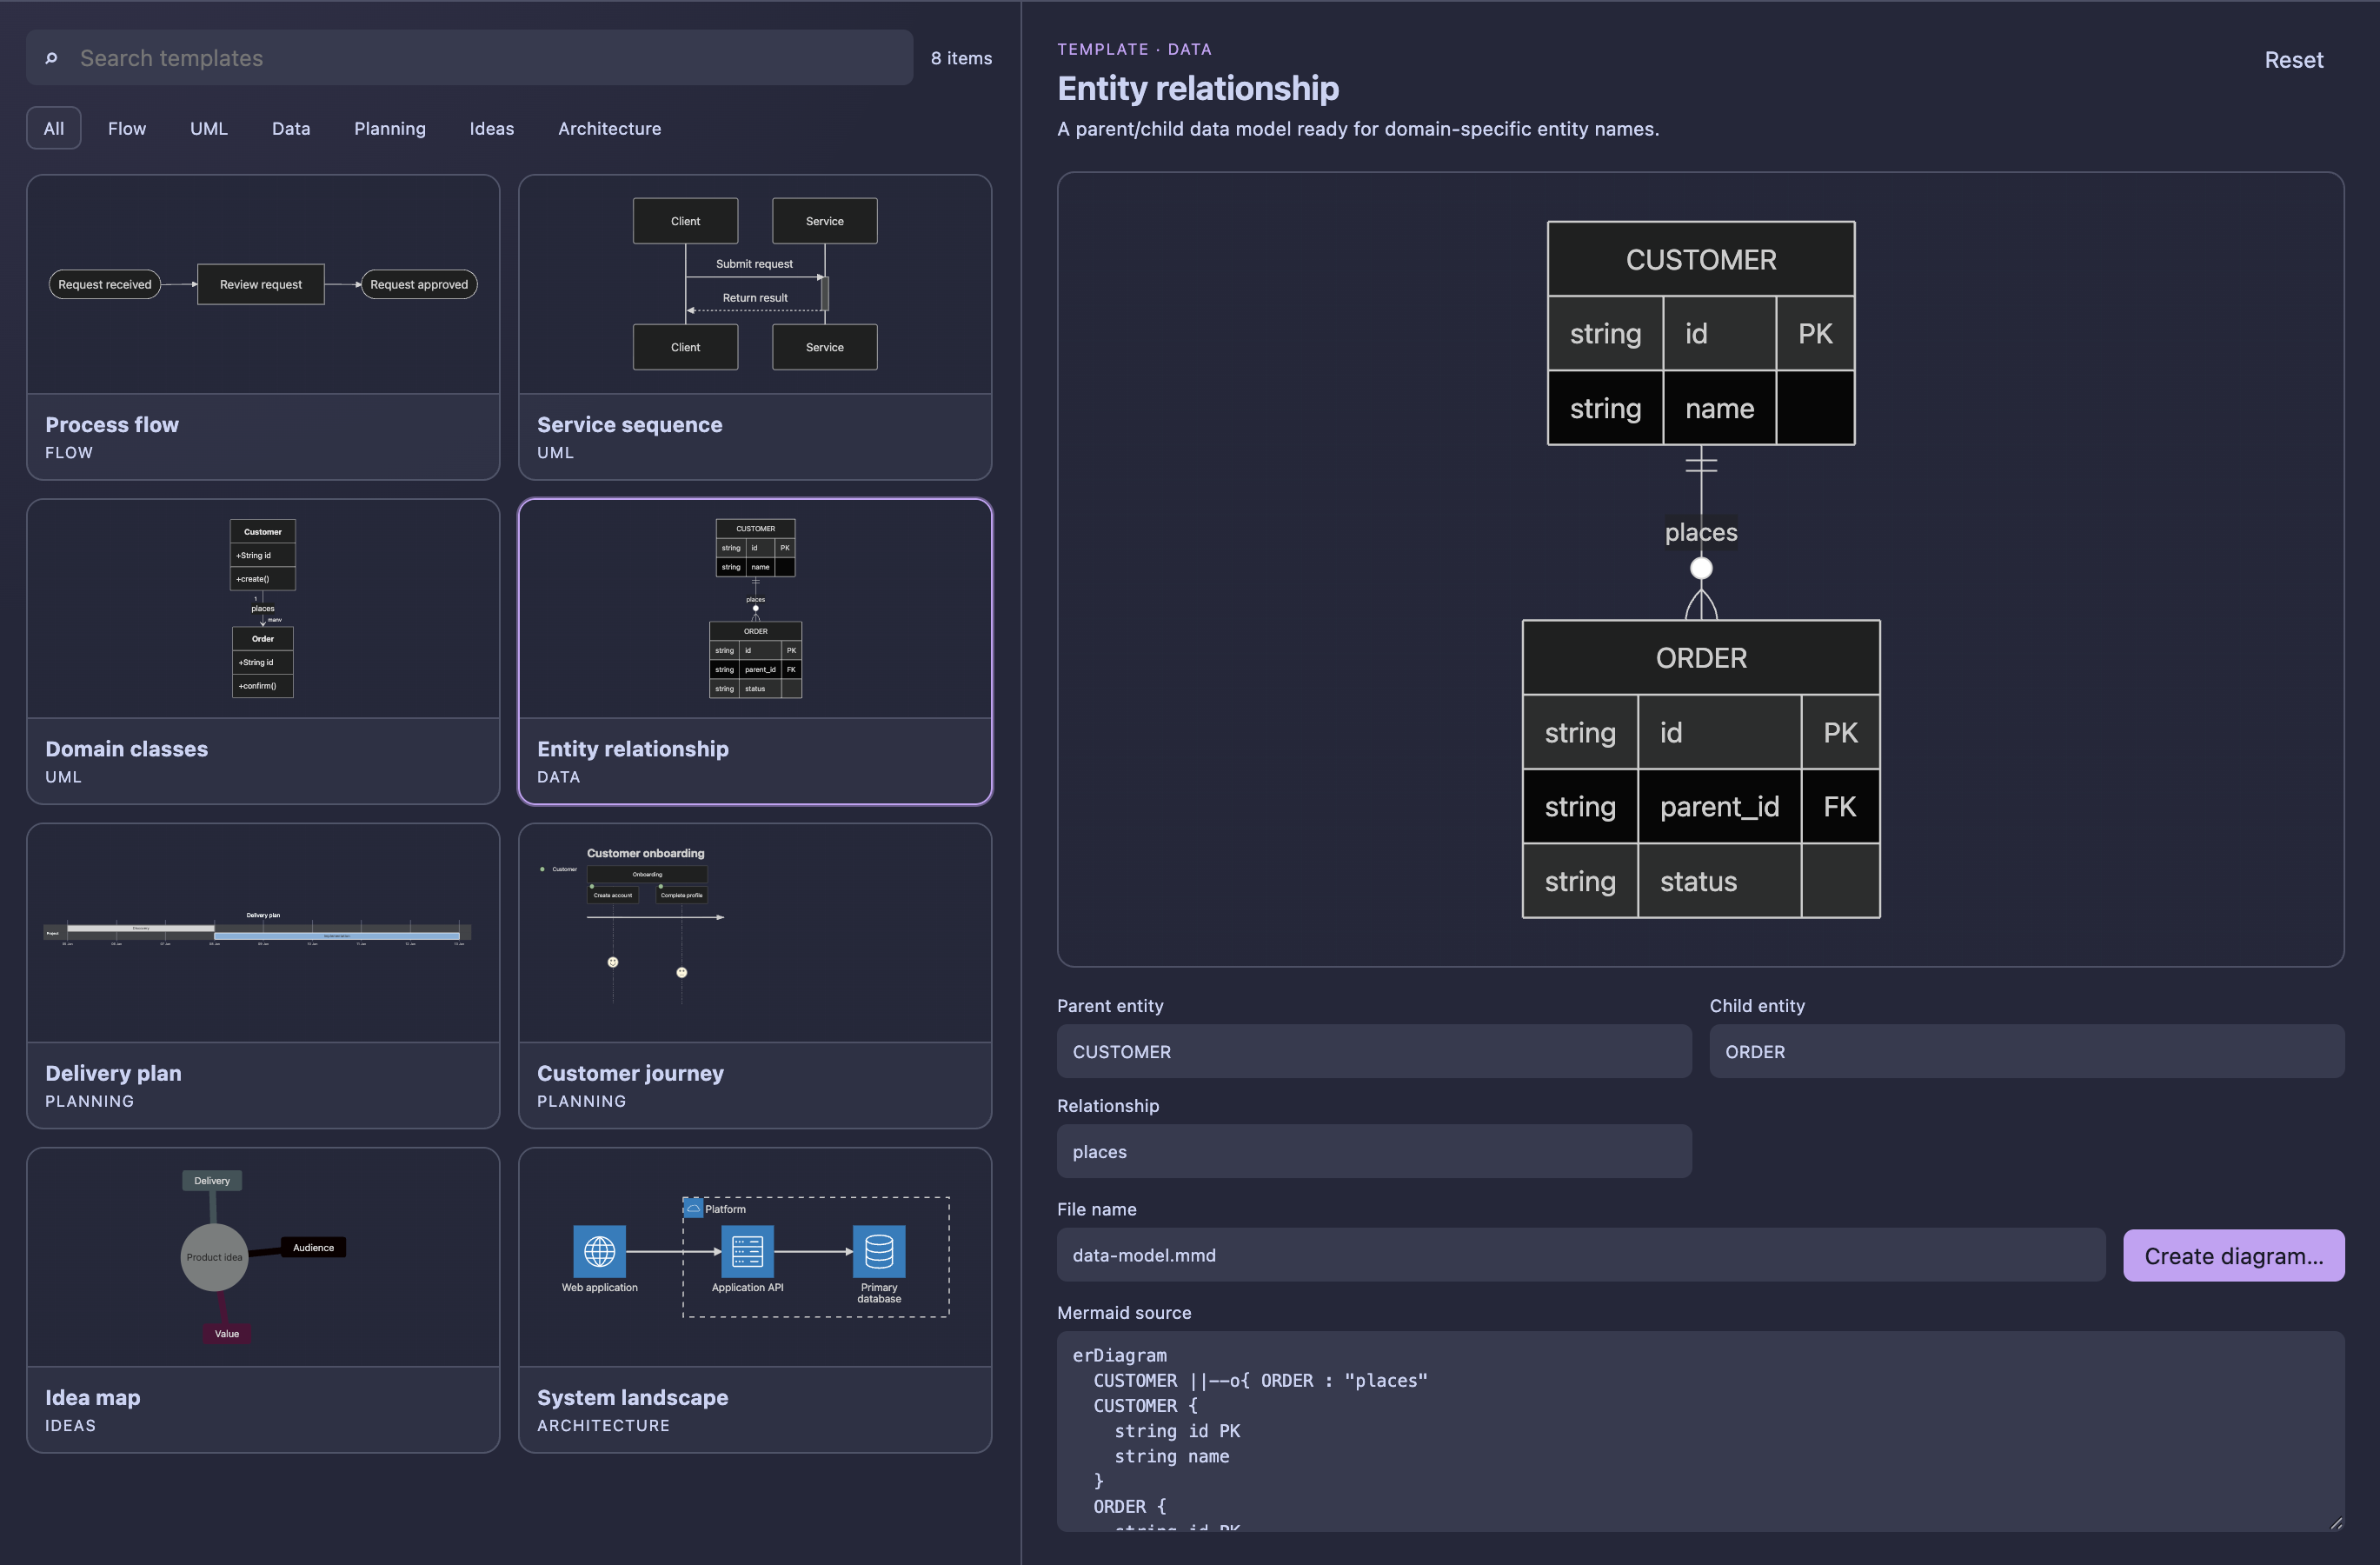Click the Application API server icon

(x=747, y=1251)
